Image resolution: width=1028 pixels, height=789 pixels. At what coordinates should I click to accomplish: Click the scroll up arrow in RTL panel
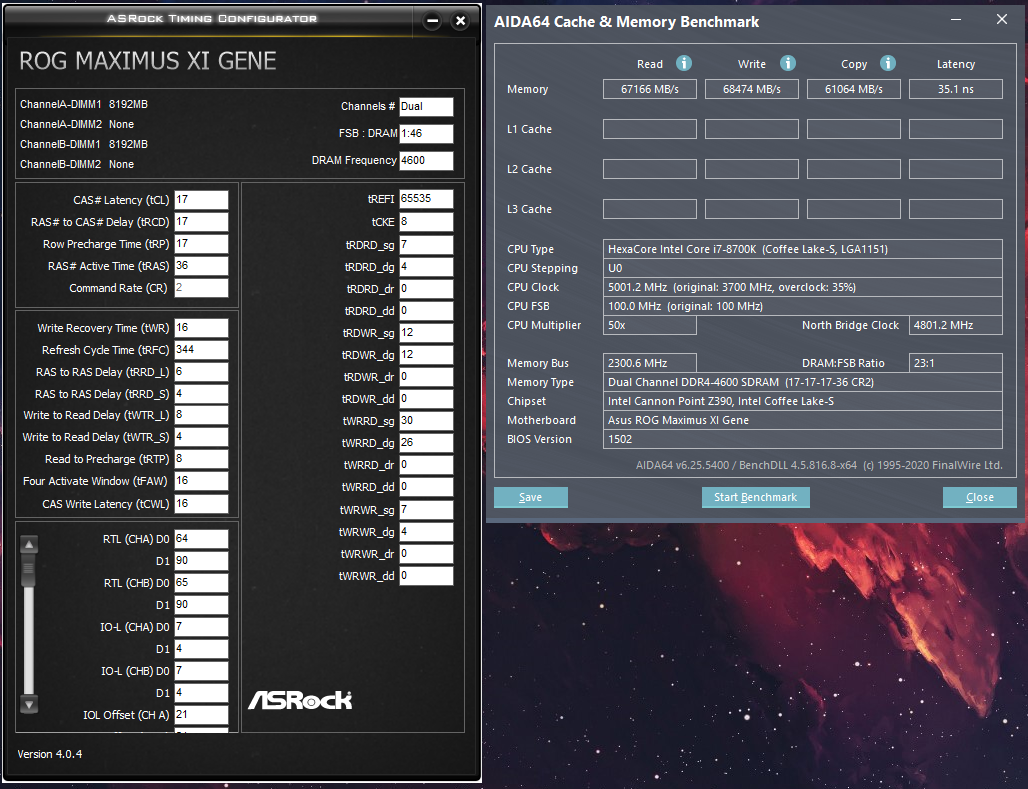[x=29, y=544]
